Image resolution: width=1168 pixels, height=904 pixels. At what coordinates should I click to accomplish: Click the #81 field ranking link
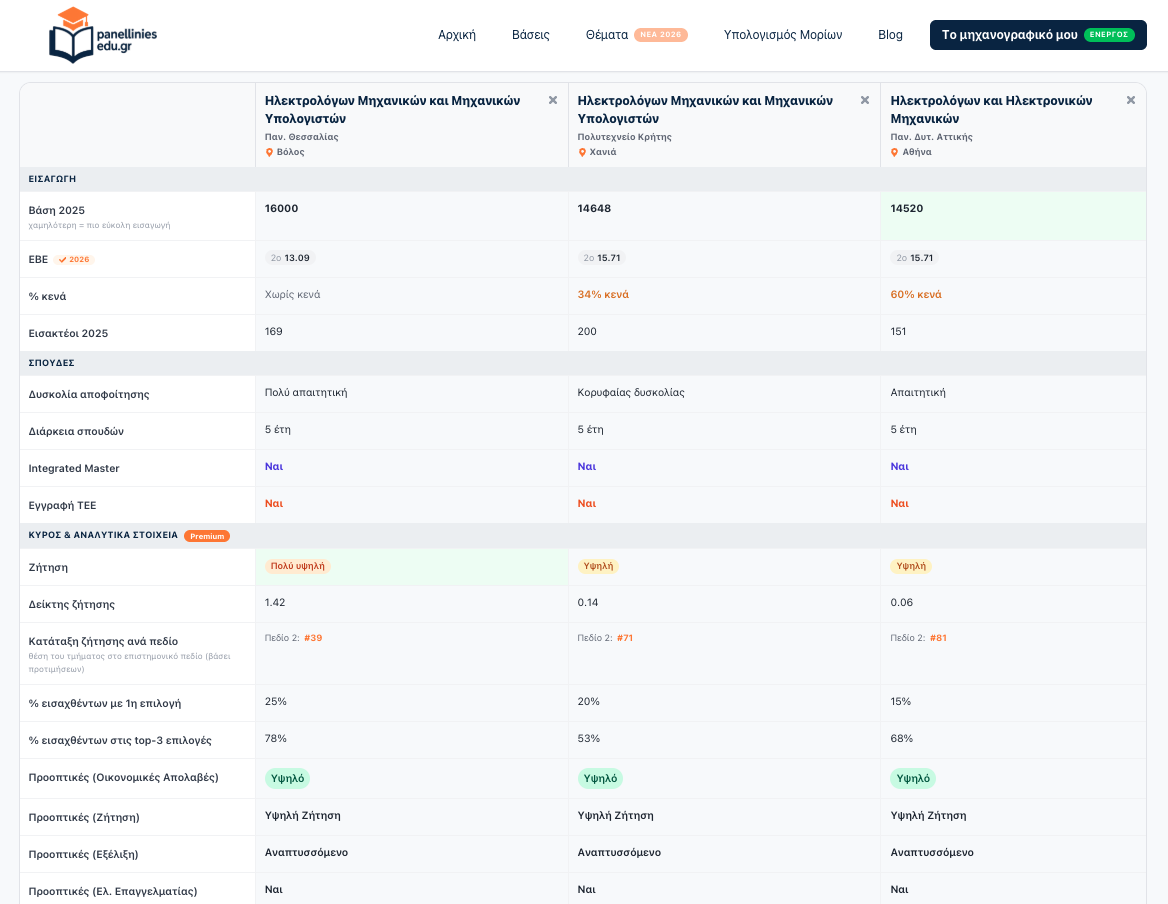tap(938, 638)
